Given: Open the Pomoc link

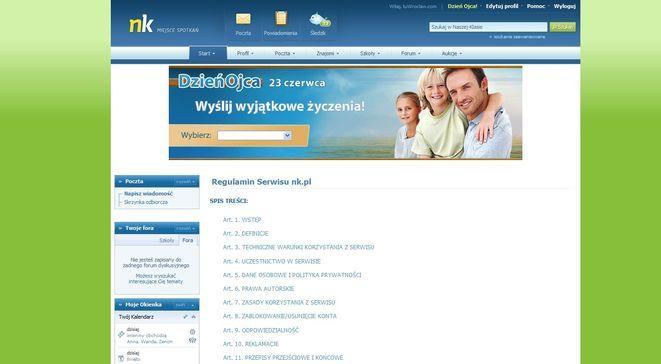Looking at the screenshot, I should (x=536, y=6).
